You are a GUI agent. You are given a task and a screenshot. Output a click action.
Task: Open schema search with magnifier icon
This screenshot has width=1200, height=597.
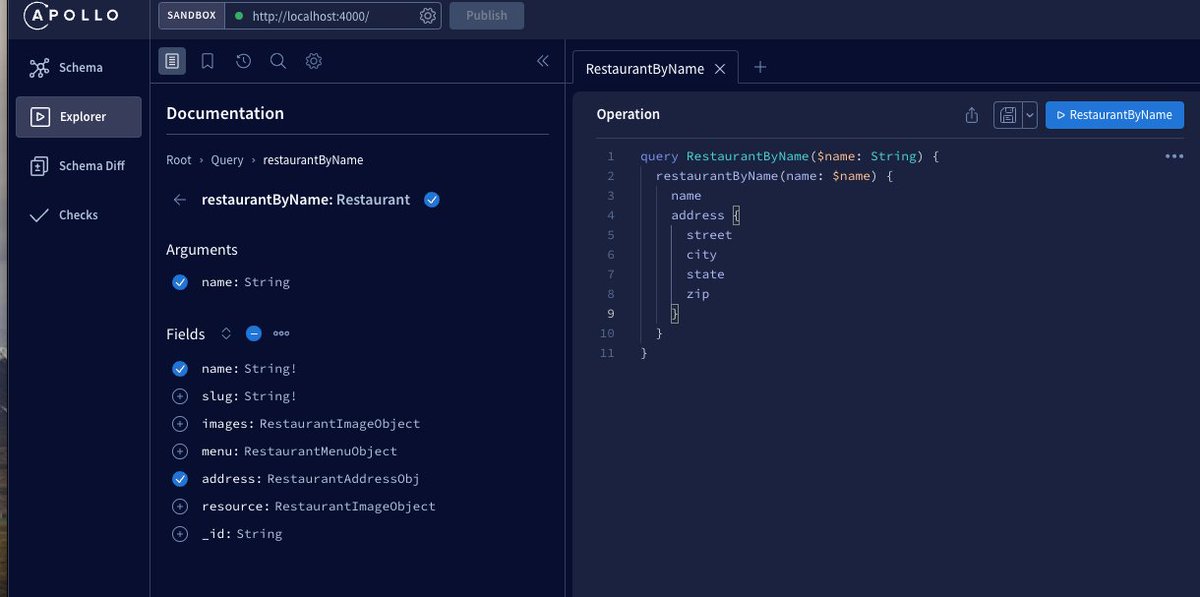278,60
